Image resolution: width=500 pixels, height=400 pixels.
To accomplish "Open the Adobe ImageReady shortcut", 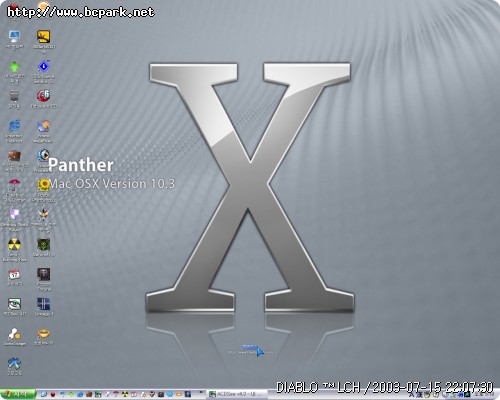I will click(43, 126).
